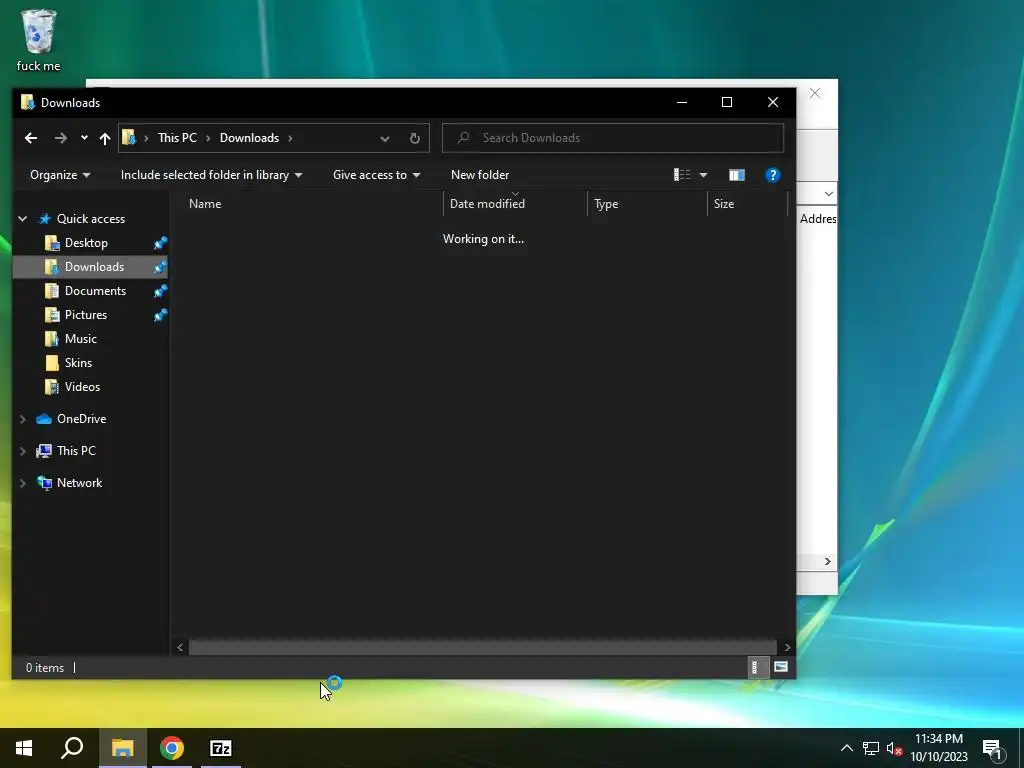Expand the This PC node
The height and width of the screenshot is (768, 1024).
coord(23,451)
